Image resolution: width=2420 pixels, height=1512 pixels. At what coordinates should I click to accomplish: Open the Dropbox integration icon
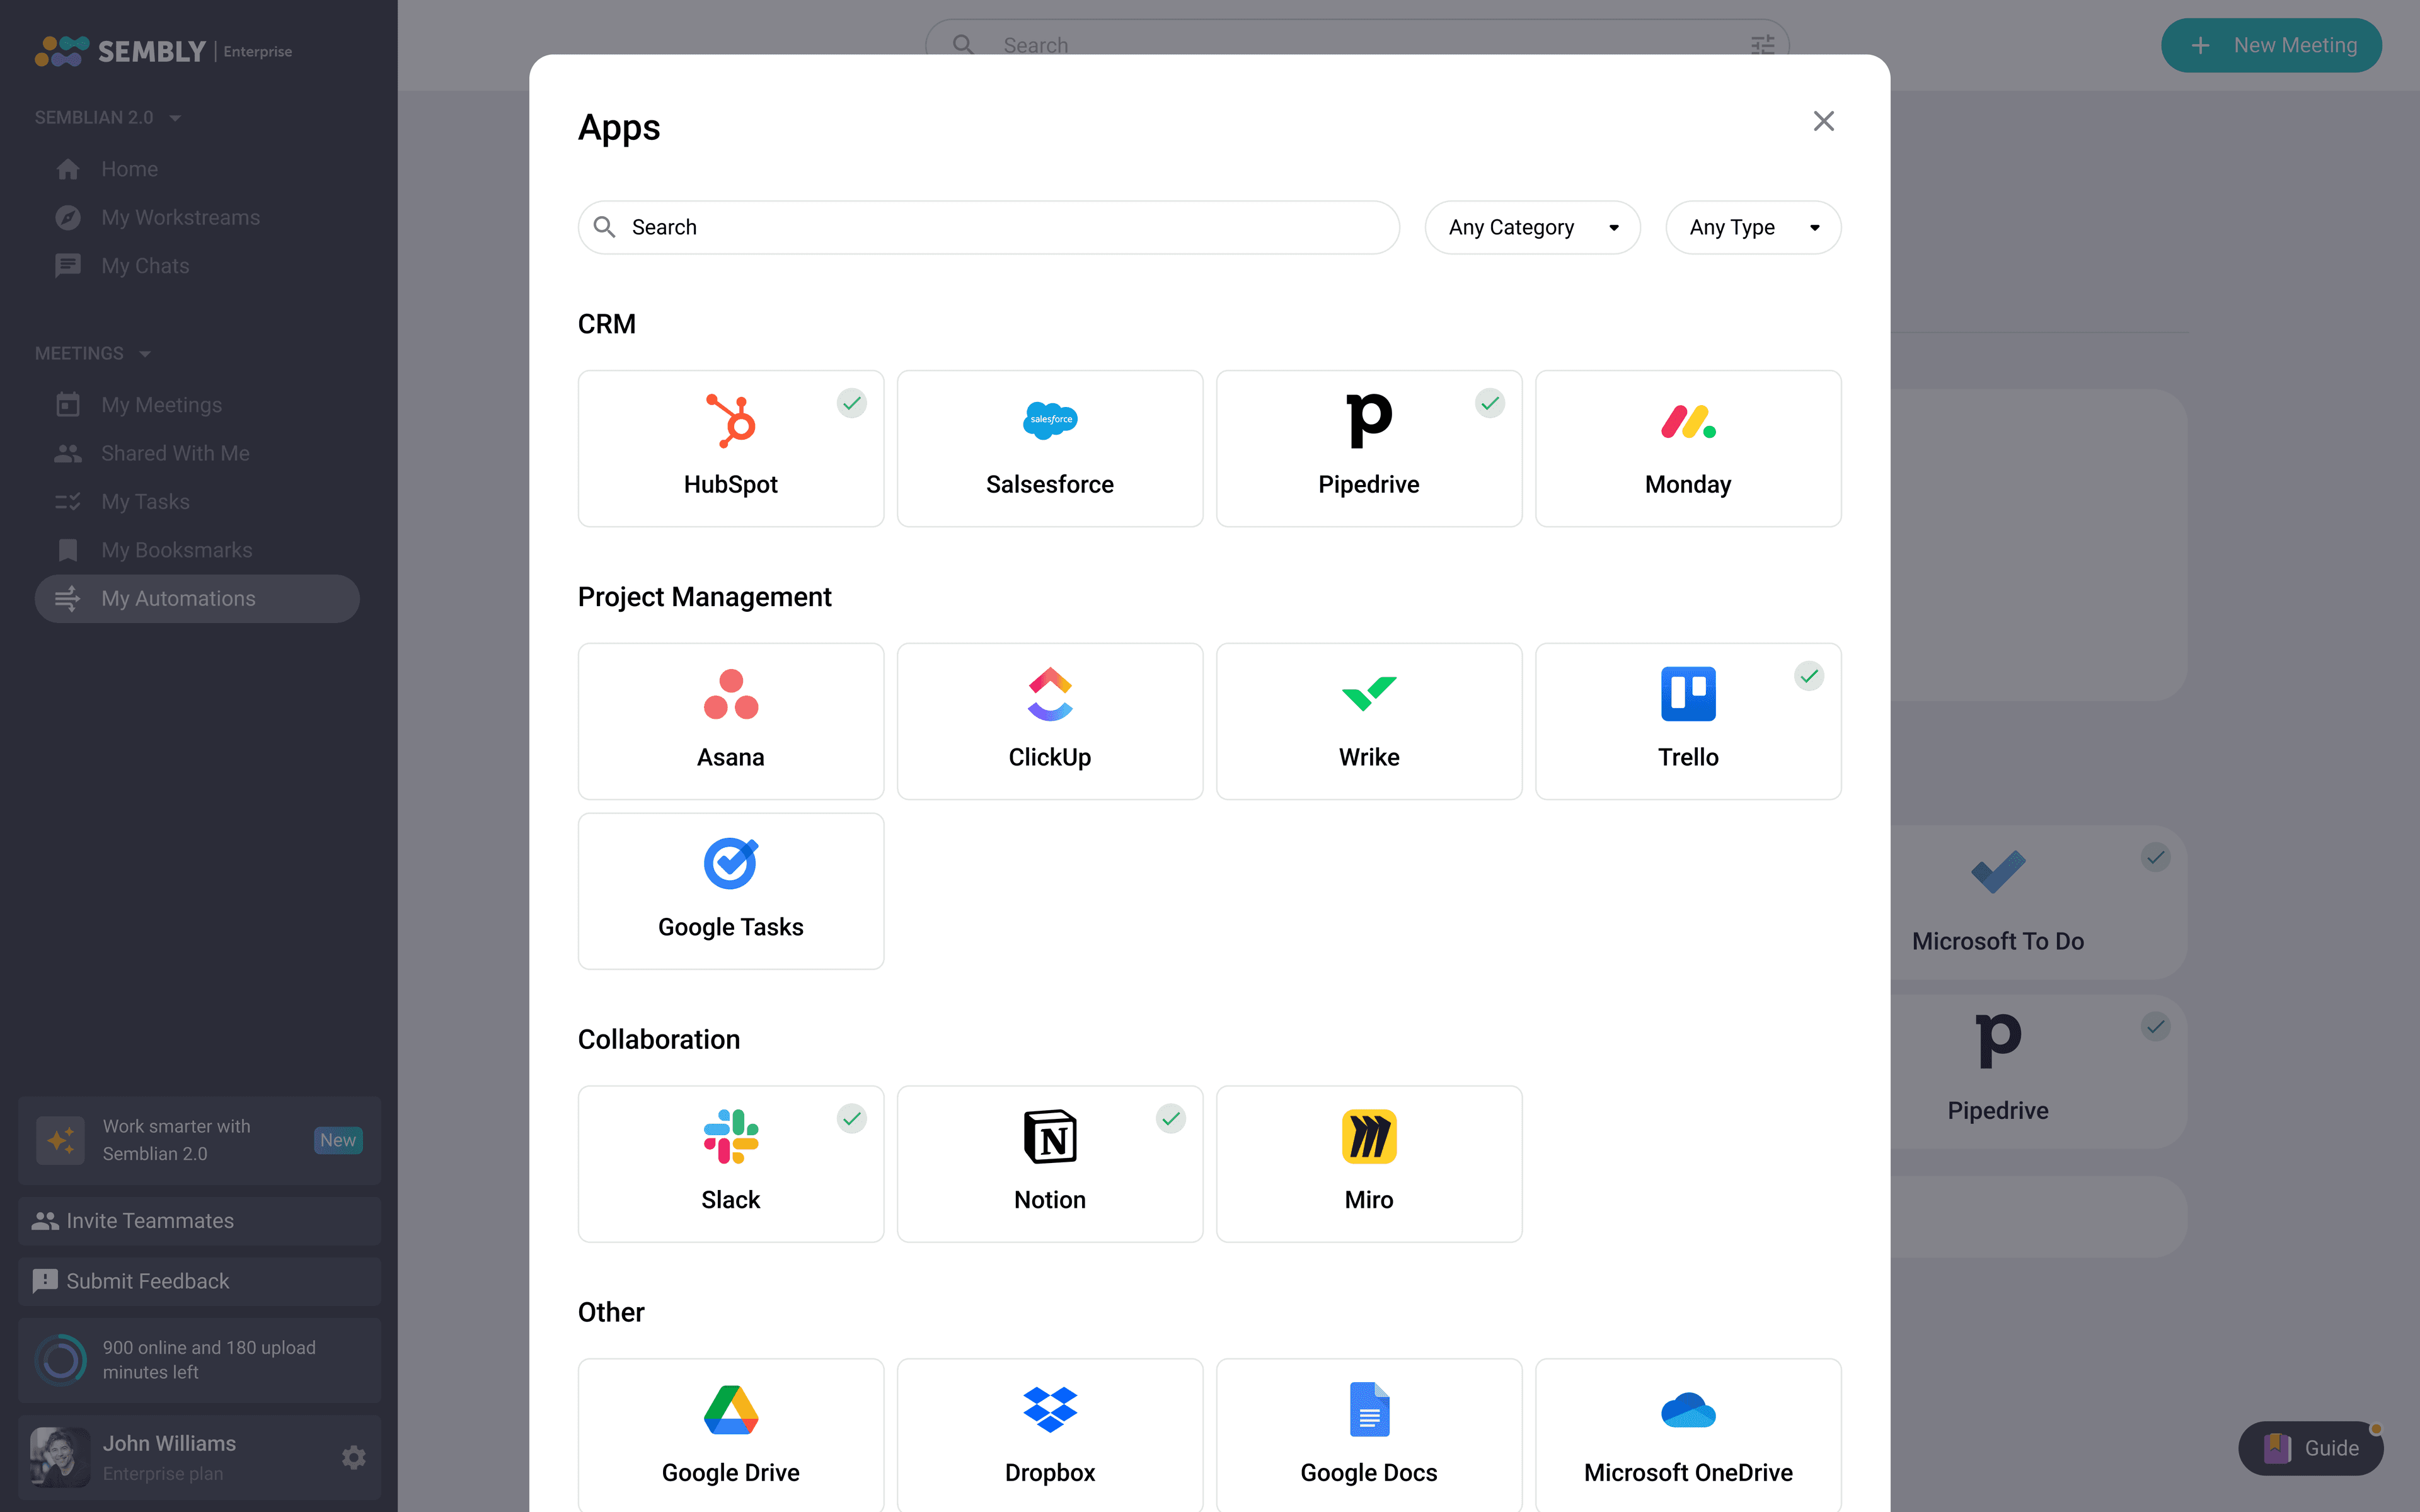(x=1049, y=1410)
